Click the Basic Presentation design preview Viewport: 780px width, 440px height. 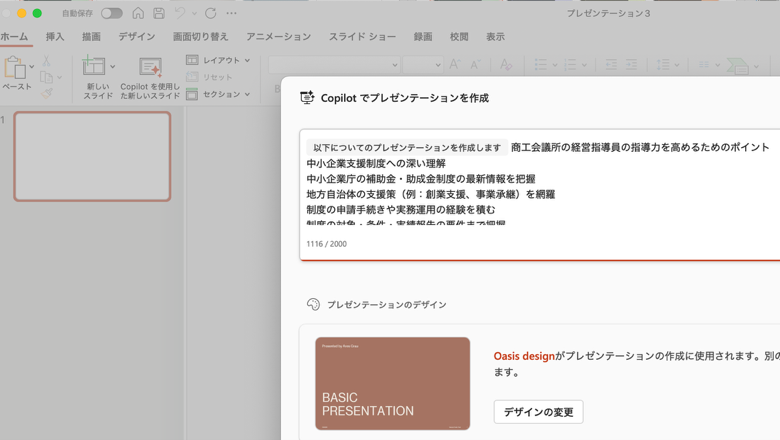[x=392, y=384]
